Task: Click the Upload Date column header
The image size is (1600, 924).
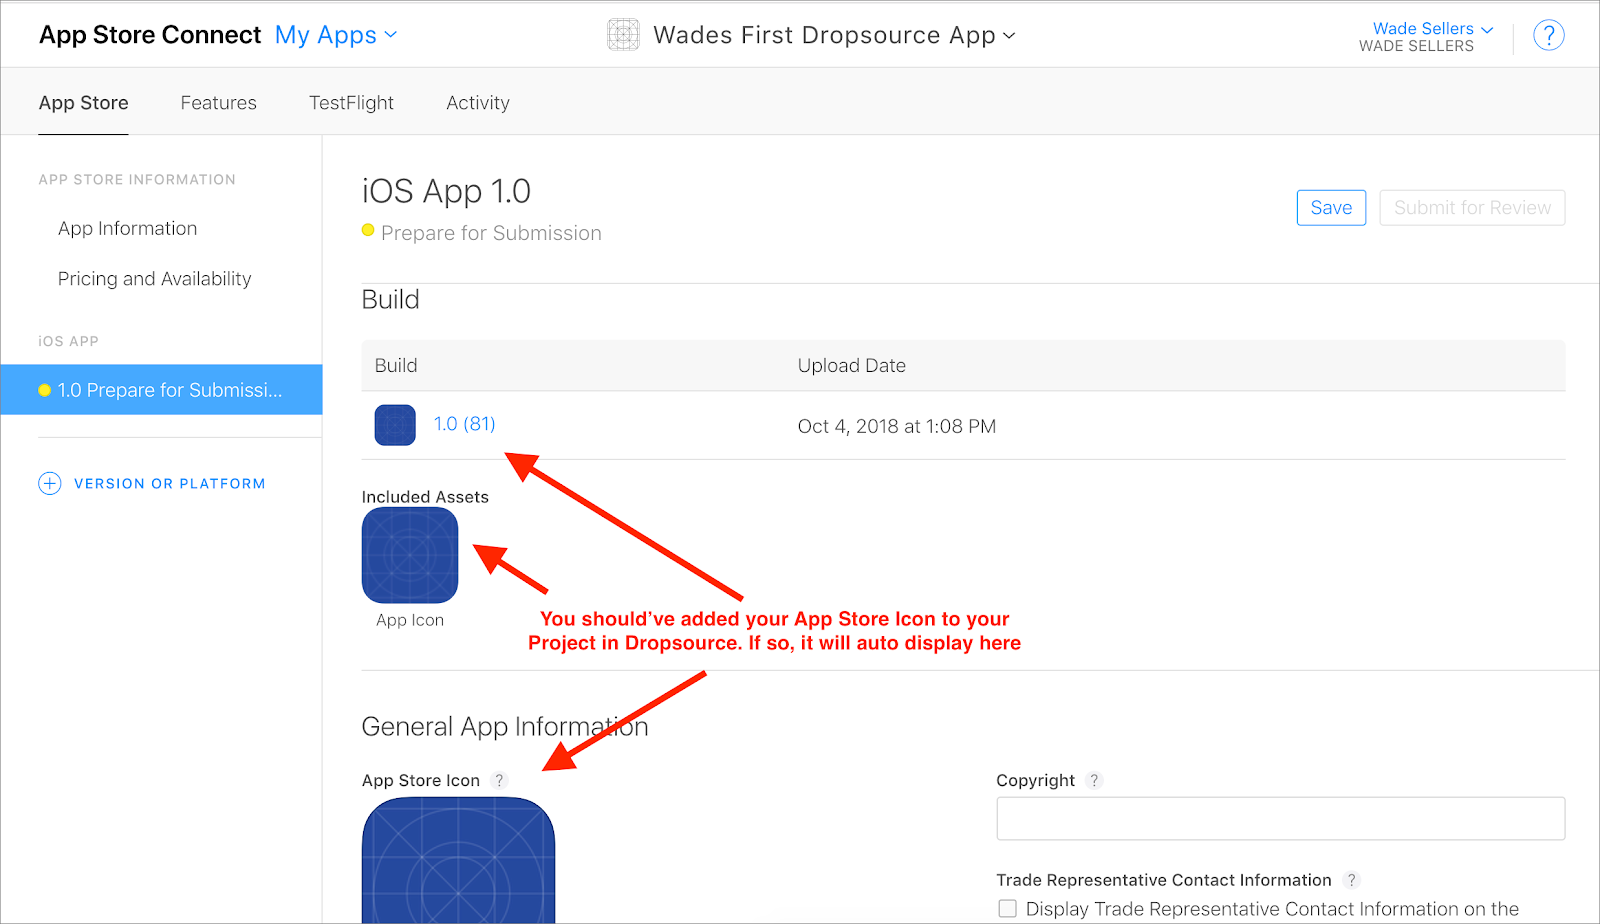Action: click(x=852, y=366)
